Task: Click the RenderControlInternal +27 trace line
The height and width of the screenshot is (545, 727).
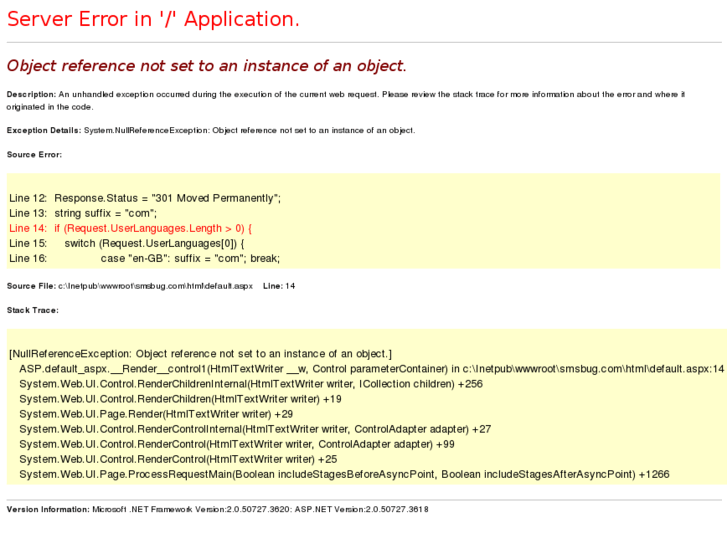Action: (x=255, y=429)
